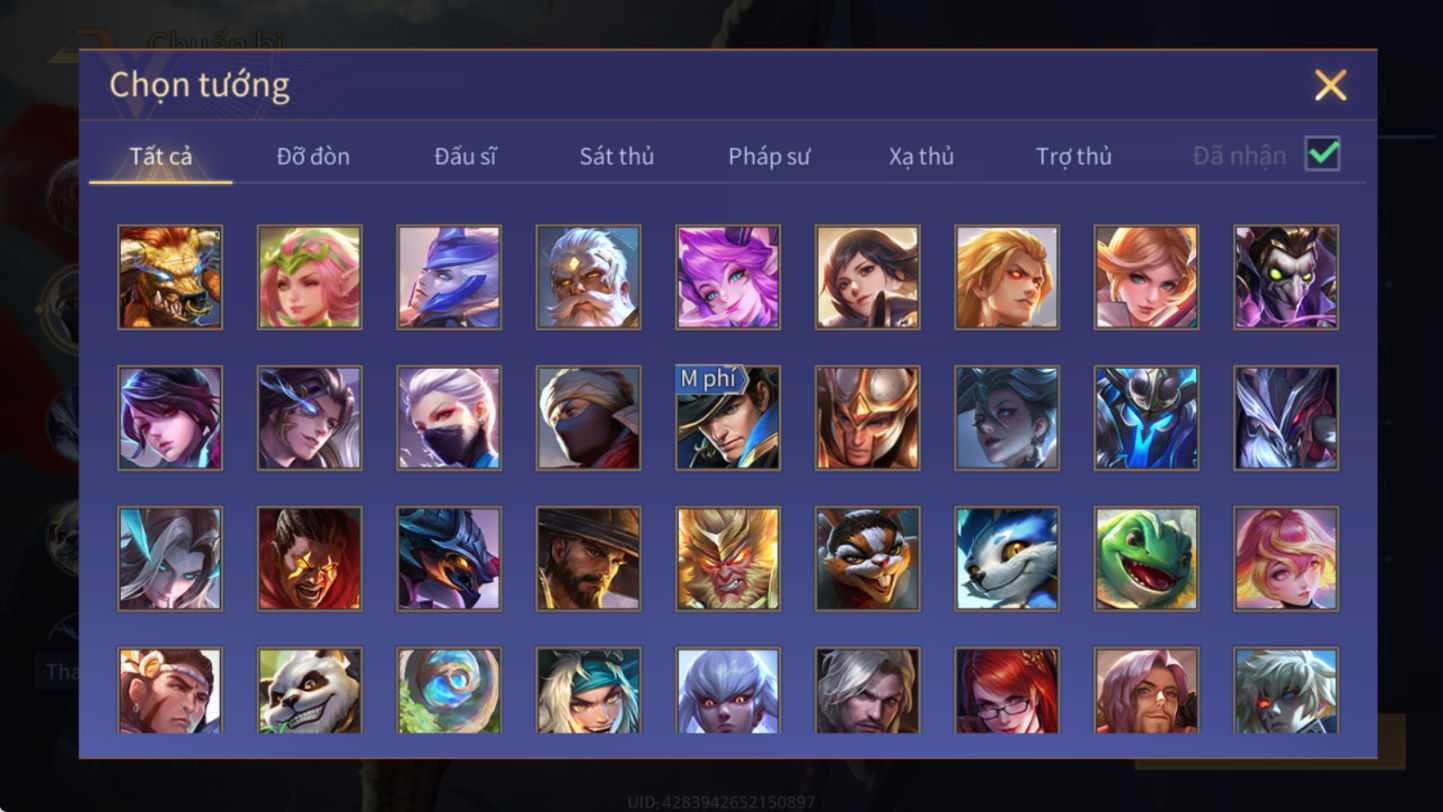The width and height of the screenshot is (1443, 812).
Task: Switch to the 'Đỡ đòn' tab
Action: [x=313, y=156]
